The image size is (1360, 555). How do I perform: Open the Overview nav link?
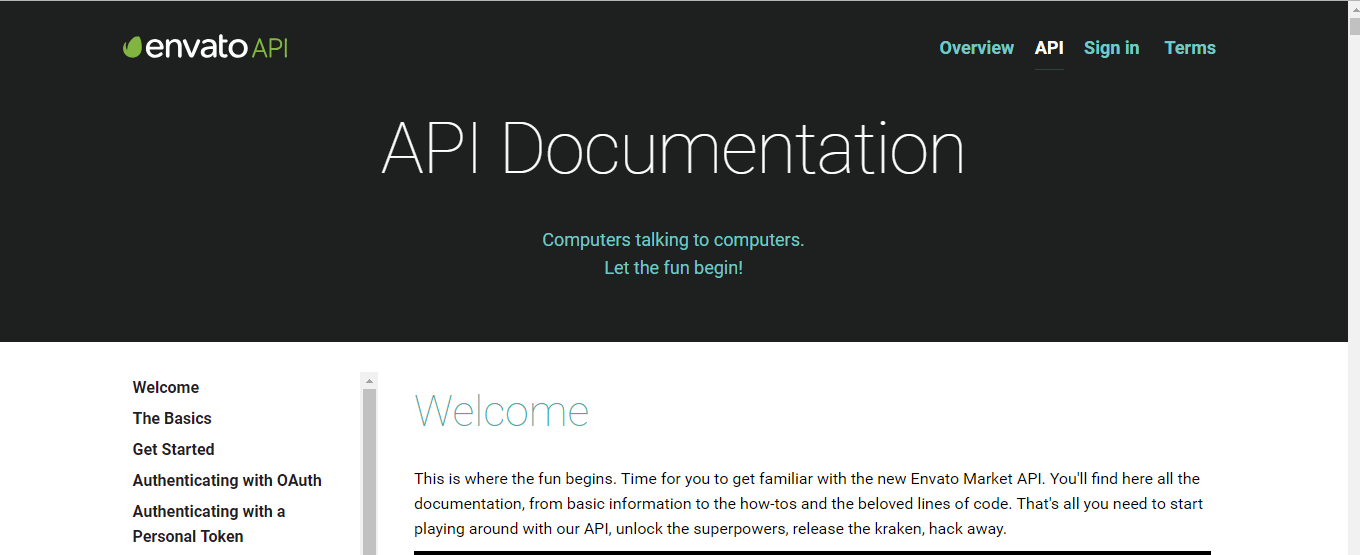click(x=976, y=48)
